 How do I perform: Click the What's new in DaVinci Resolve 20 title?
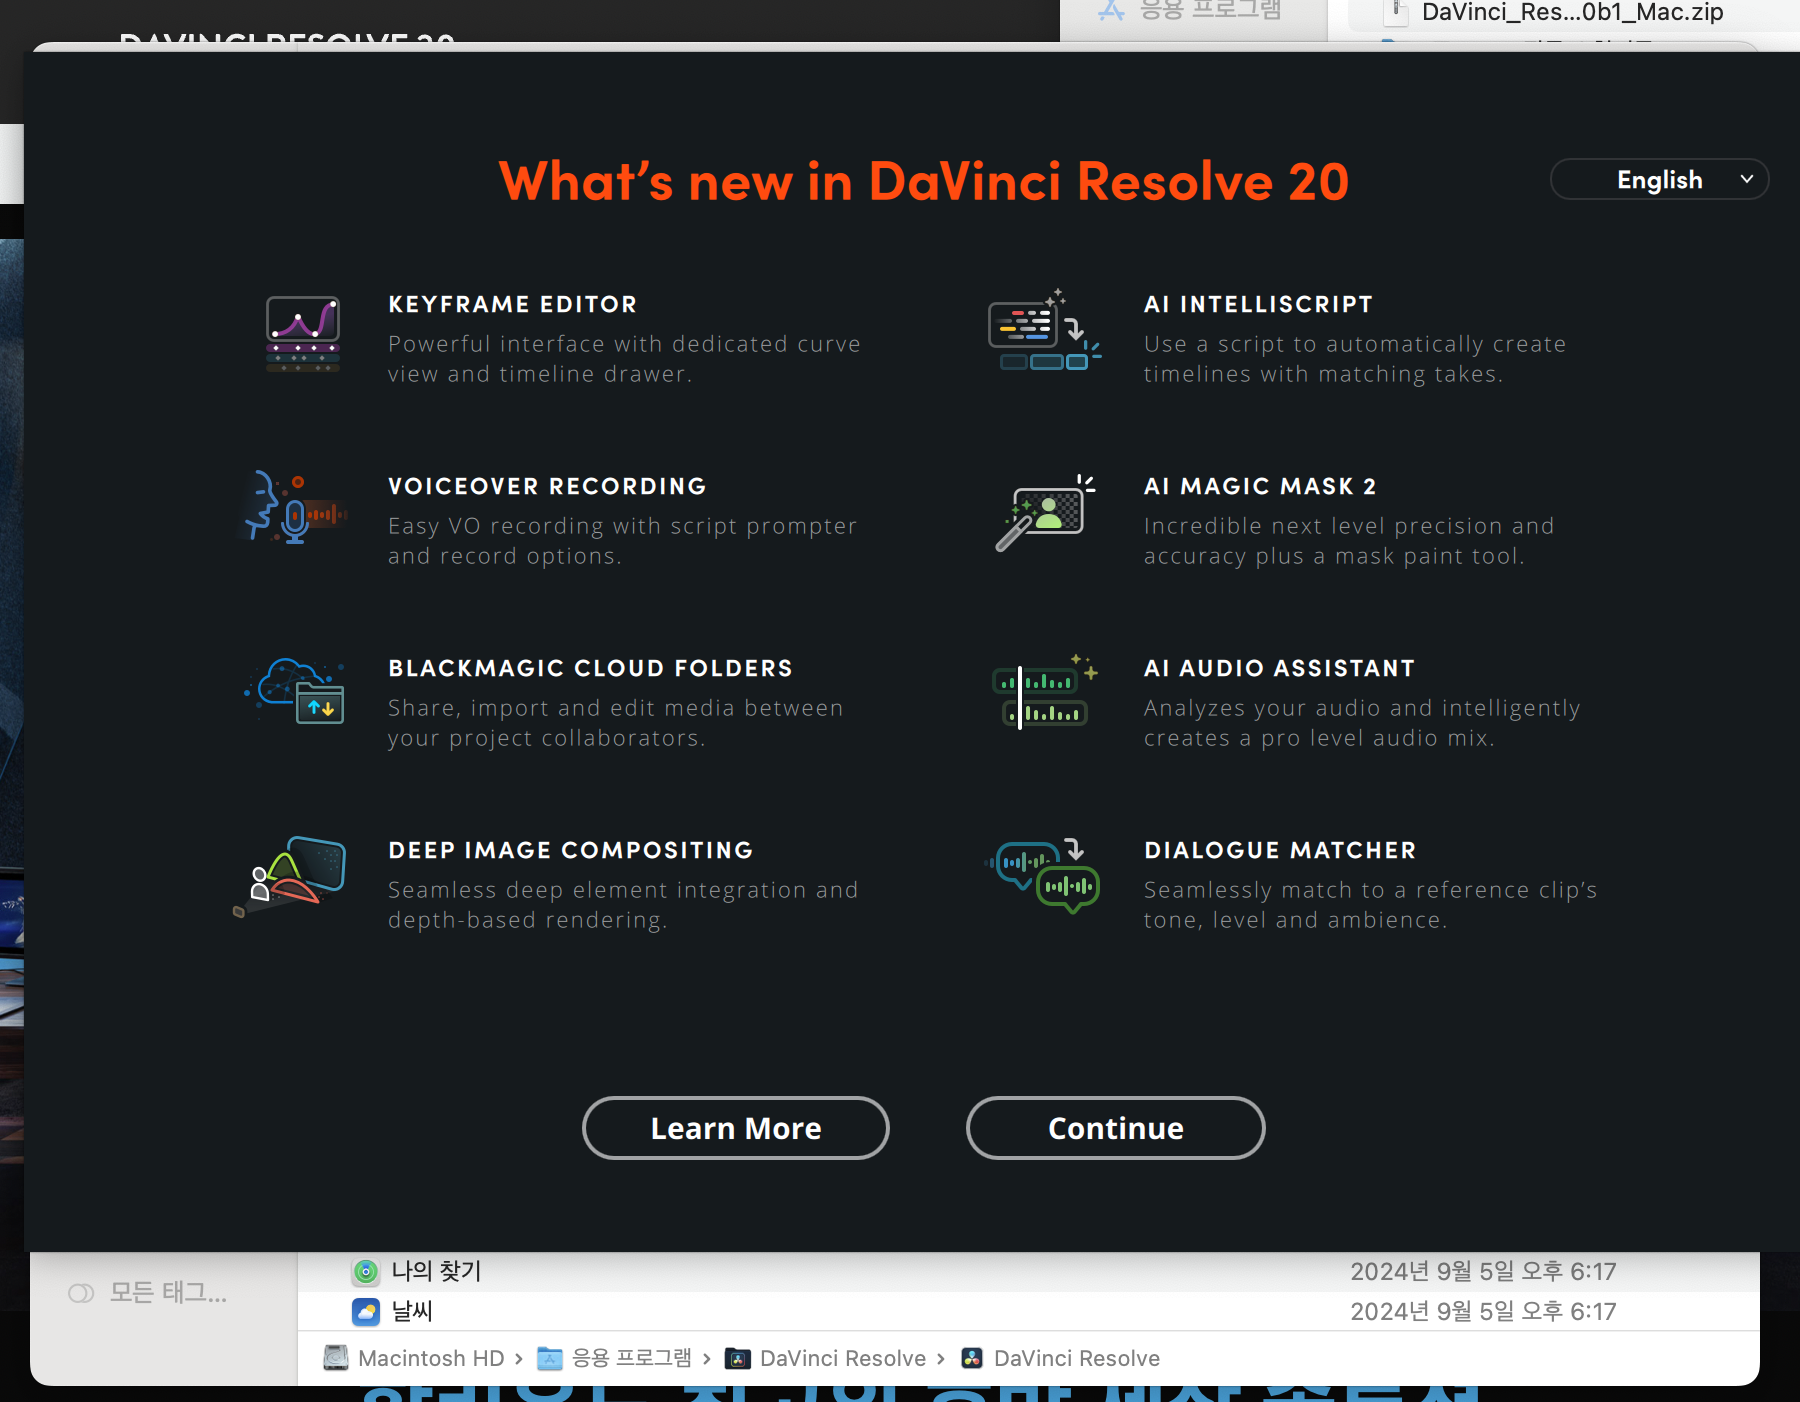pos(924,181)
